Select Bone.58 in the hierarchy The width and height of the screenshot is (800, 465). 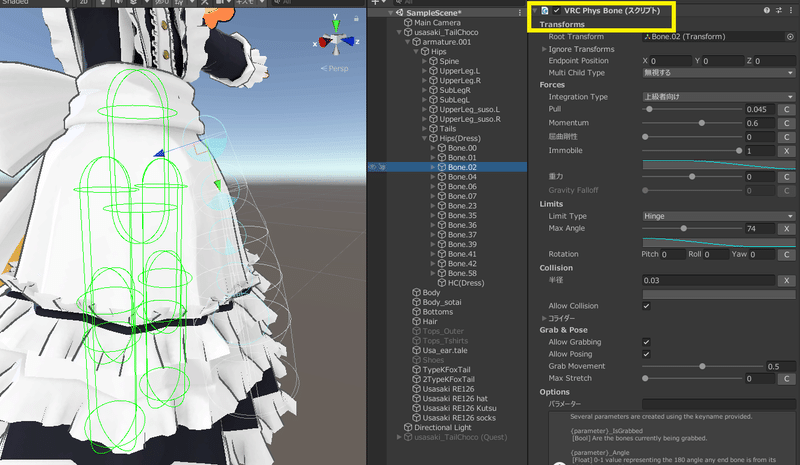coord(462,273)
